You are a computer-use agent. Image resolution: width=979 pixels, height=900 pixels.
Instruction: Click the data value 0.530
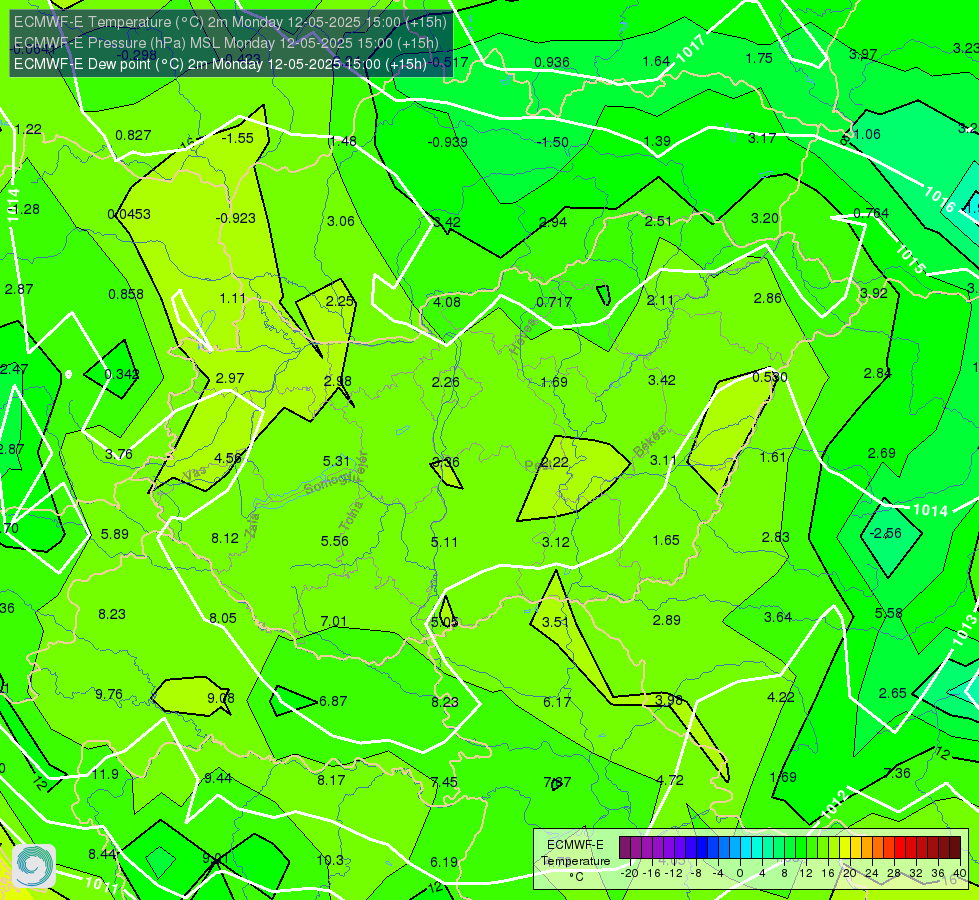770,377
